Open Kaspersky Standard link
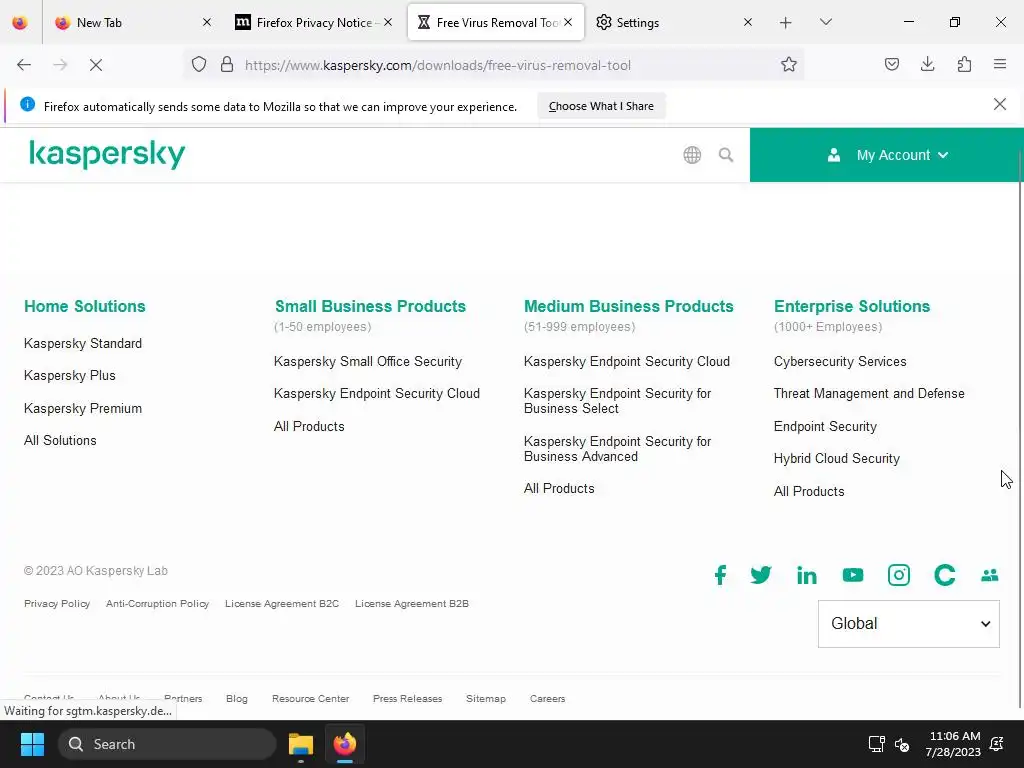The width and height of the screenshot is (1024, 768). click(x=83, y=344)
